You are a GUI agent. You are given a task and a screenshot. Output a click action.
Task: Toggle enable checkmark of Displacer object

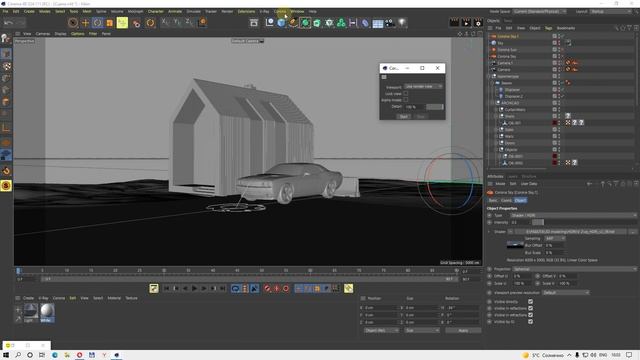[562, 89]
